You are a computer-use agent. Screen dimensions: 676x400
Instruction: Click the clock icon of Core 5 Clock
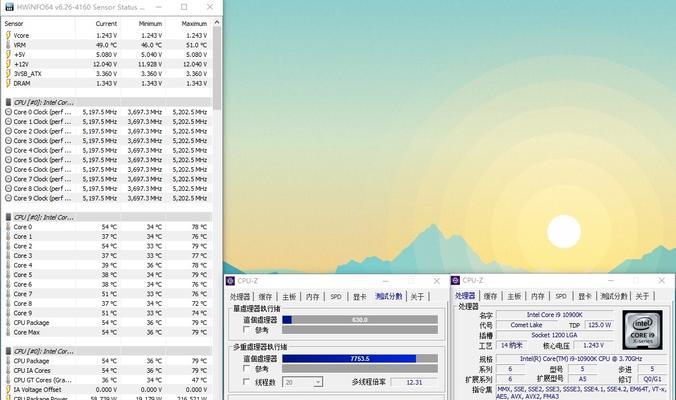8,160
